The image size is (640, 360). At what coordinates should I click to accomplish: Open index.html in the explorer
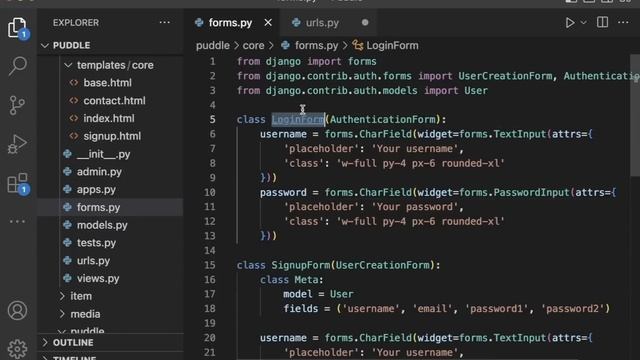pyautogui.click(x=109, y=119)
